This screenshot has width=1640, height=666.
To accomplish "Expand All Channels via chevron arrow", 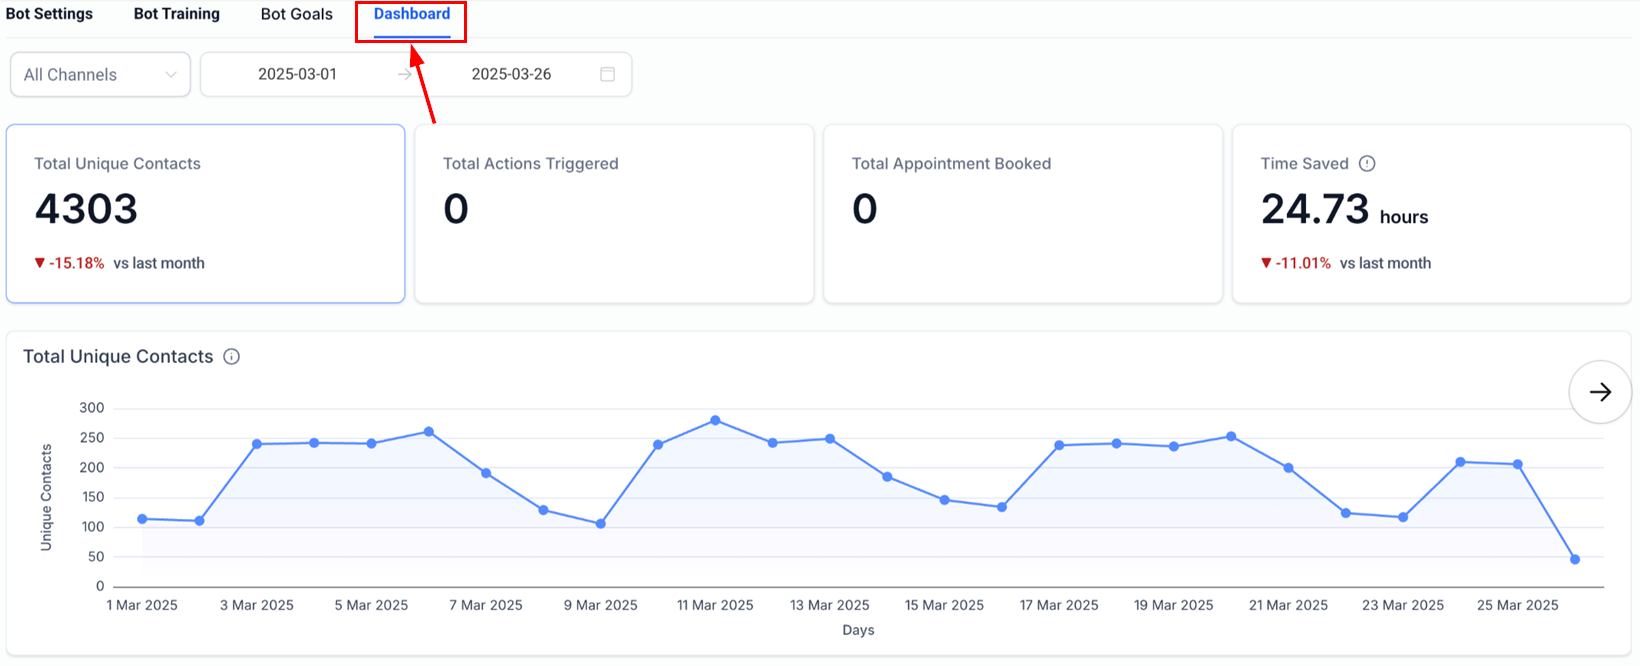I will pyautogui.click(x=171, y=75).
